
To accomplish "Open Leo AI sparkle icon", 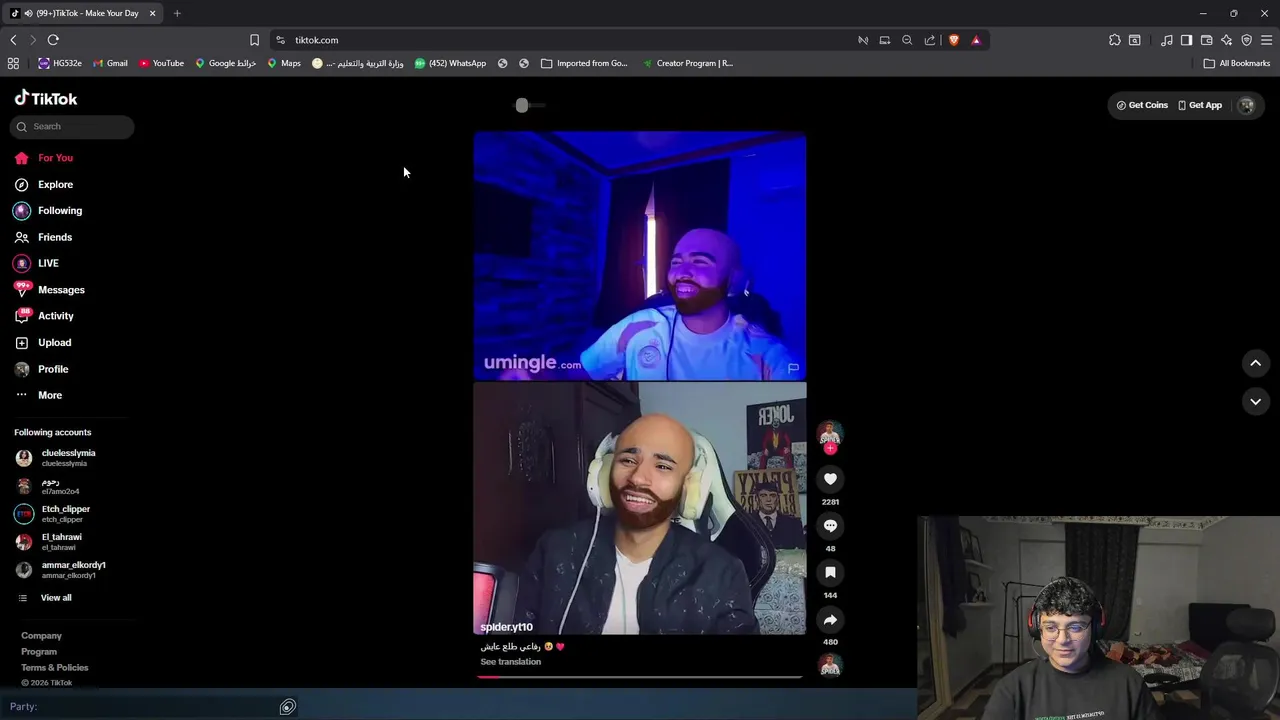I will [x=1227, y=40].
